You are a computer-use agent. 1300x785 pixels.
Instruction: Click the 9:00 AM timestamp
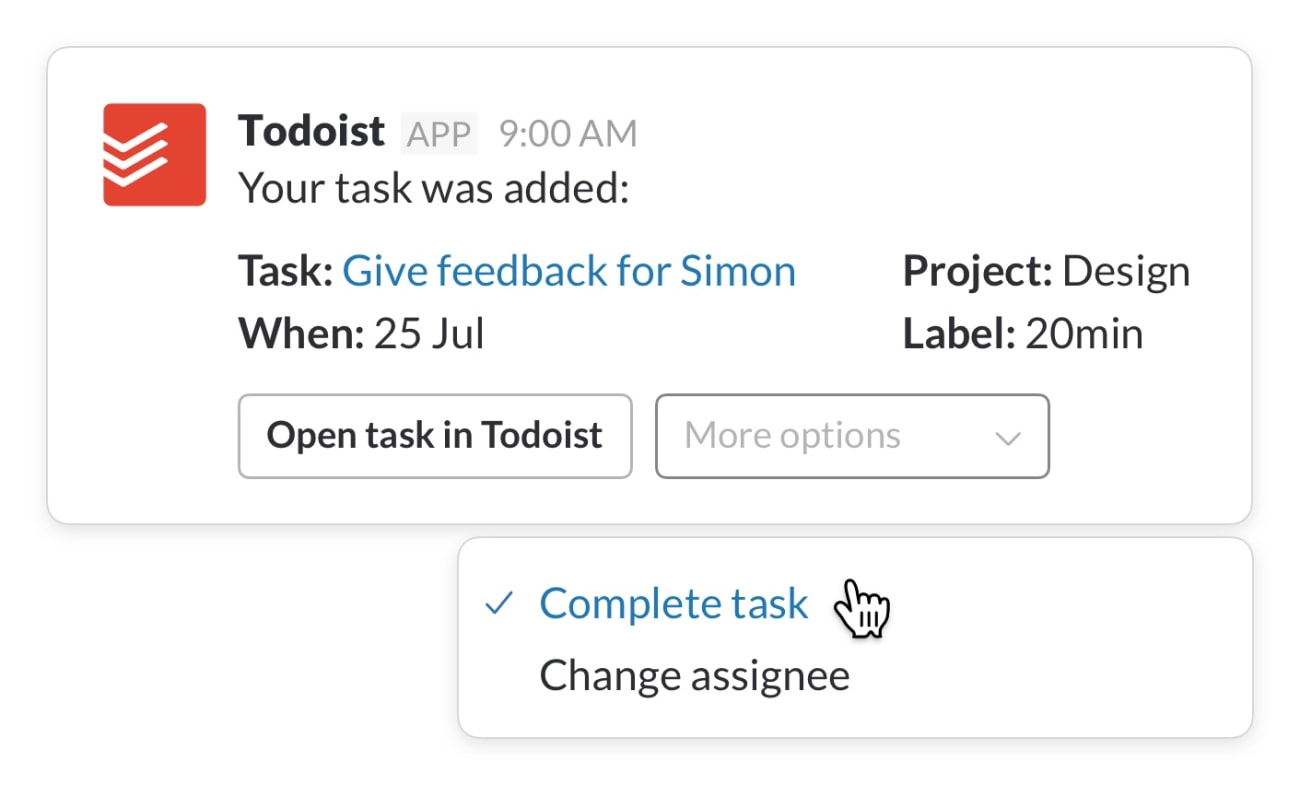(x=567, y=133)
